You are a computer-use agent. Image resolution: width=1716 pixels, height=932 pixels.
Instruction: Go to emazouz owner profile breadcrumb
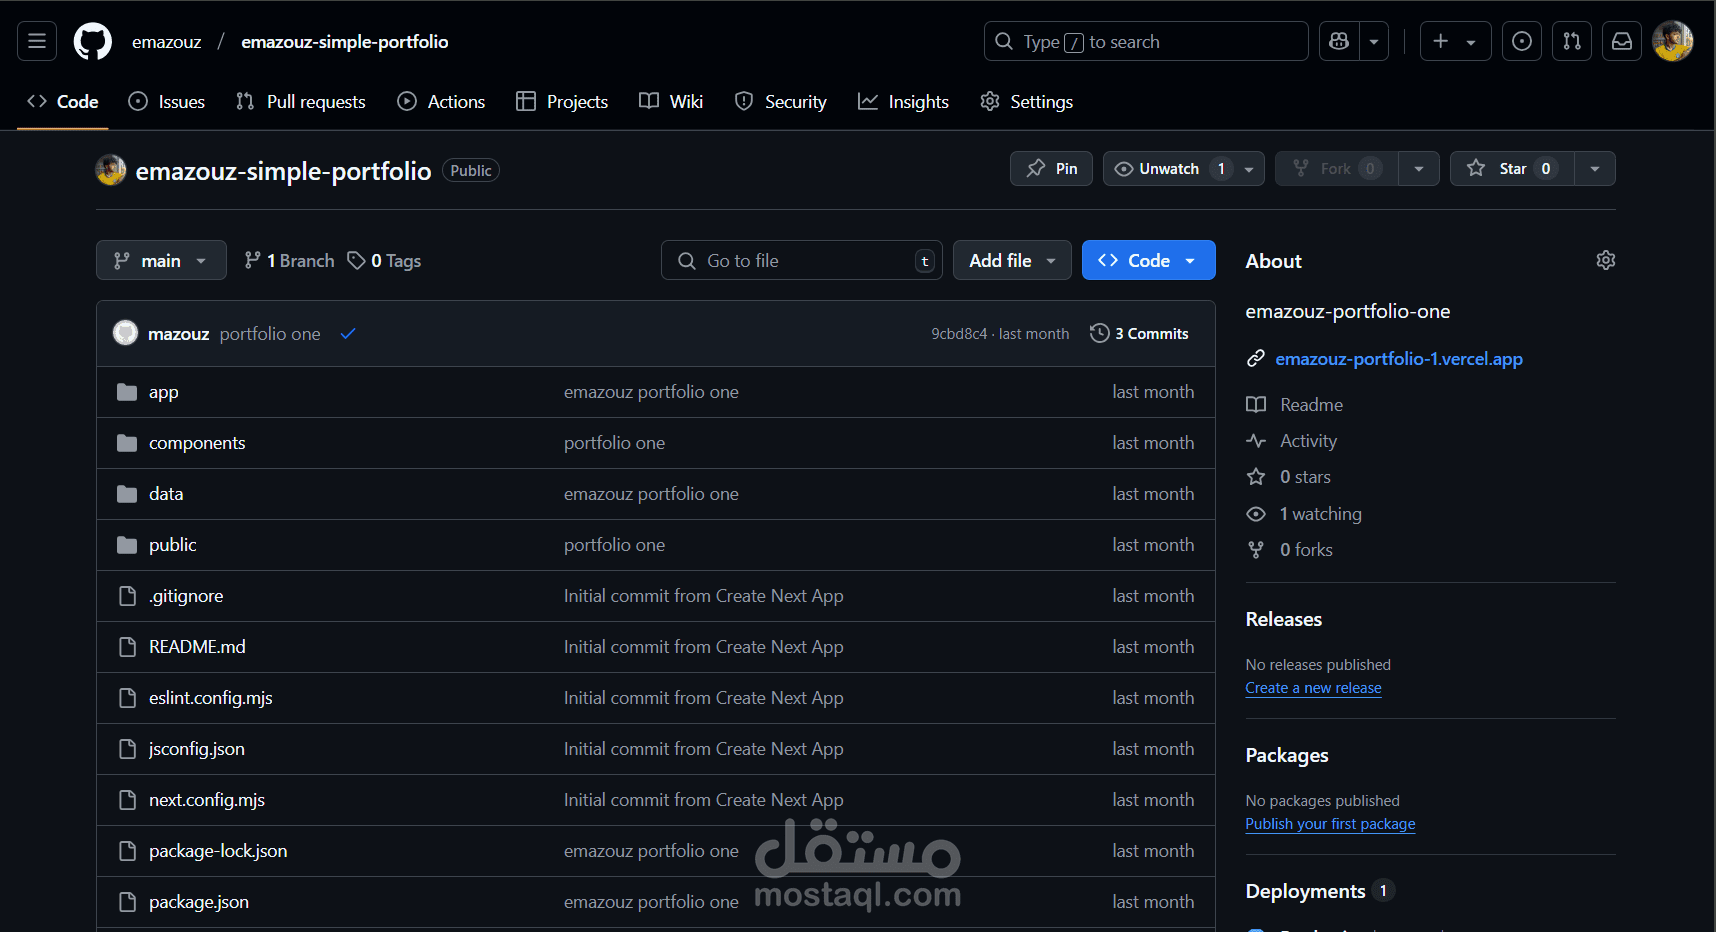[x=167, y=42]
